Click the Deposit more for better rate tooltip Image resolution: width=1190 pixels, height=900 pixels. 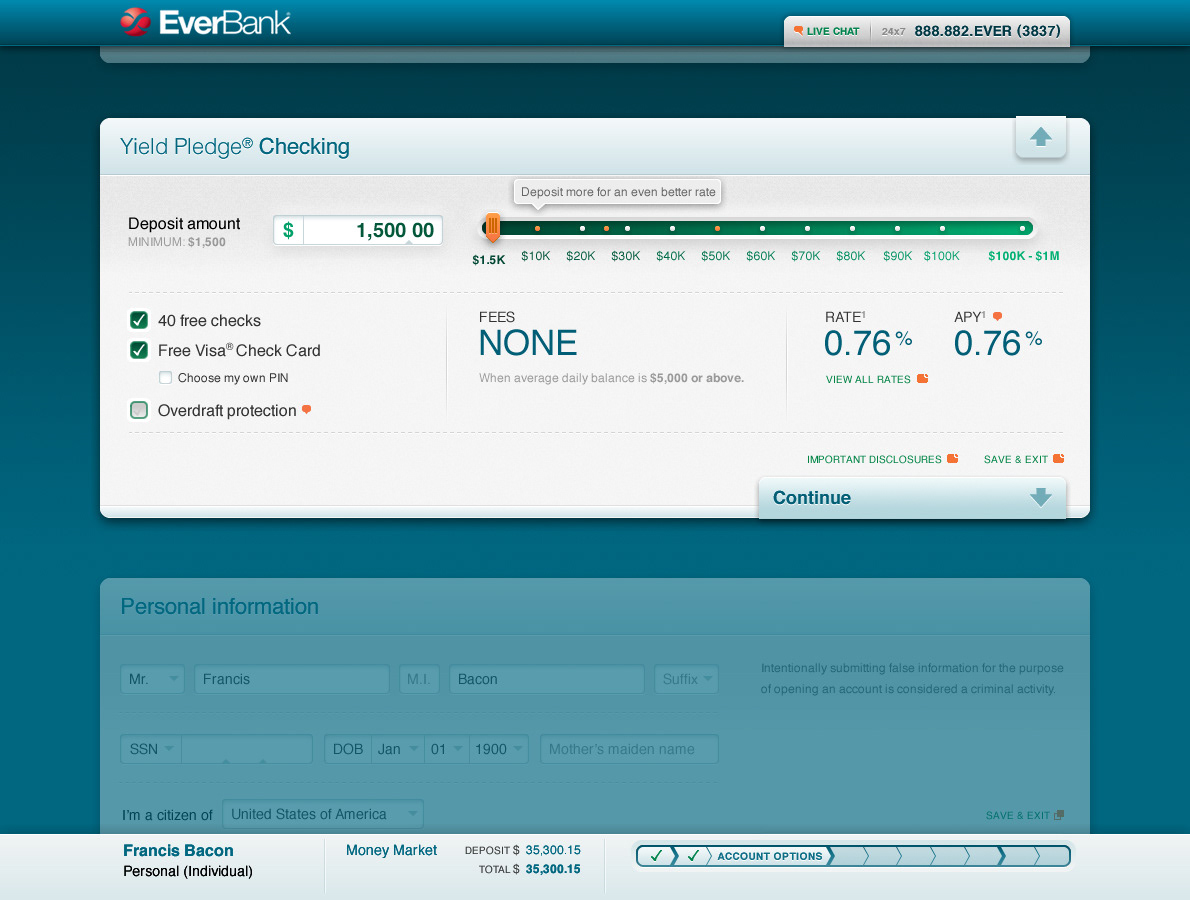point(618,192)
